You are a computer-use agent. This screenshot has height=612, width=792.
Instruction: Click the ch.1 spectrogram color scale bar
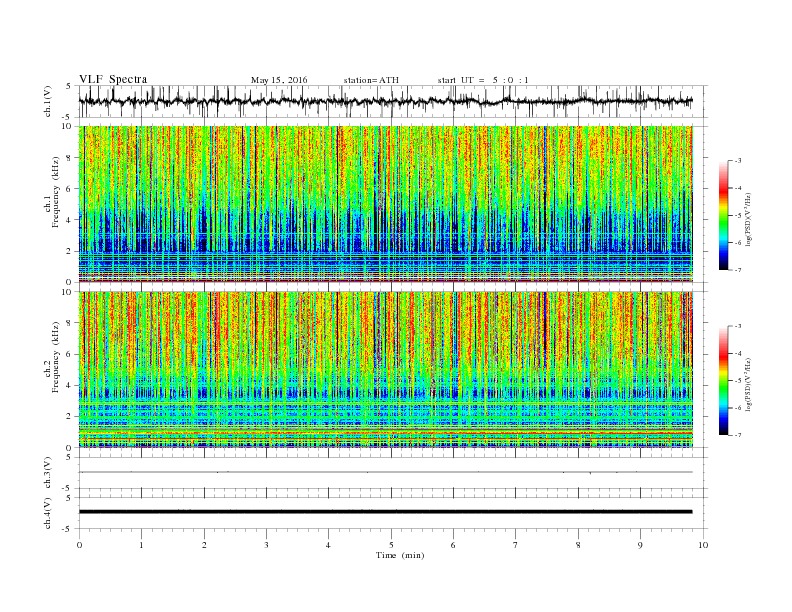724,216
